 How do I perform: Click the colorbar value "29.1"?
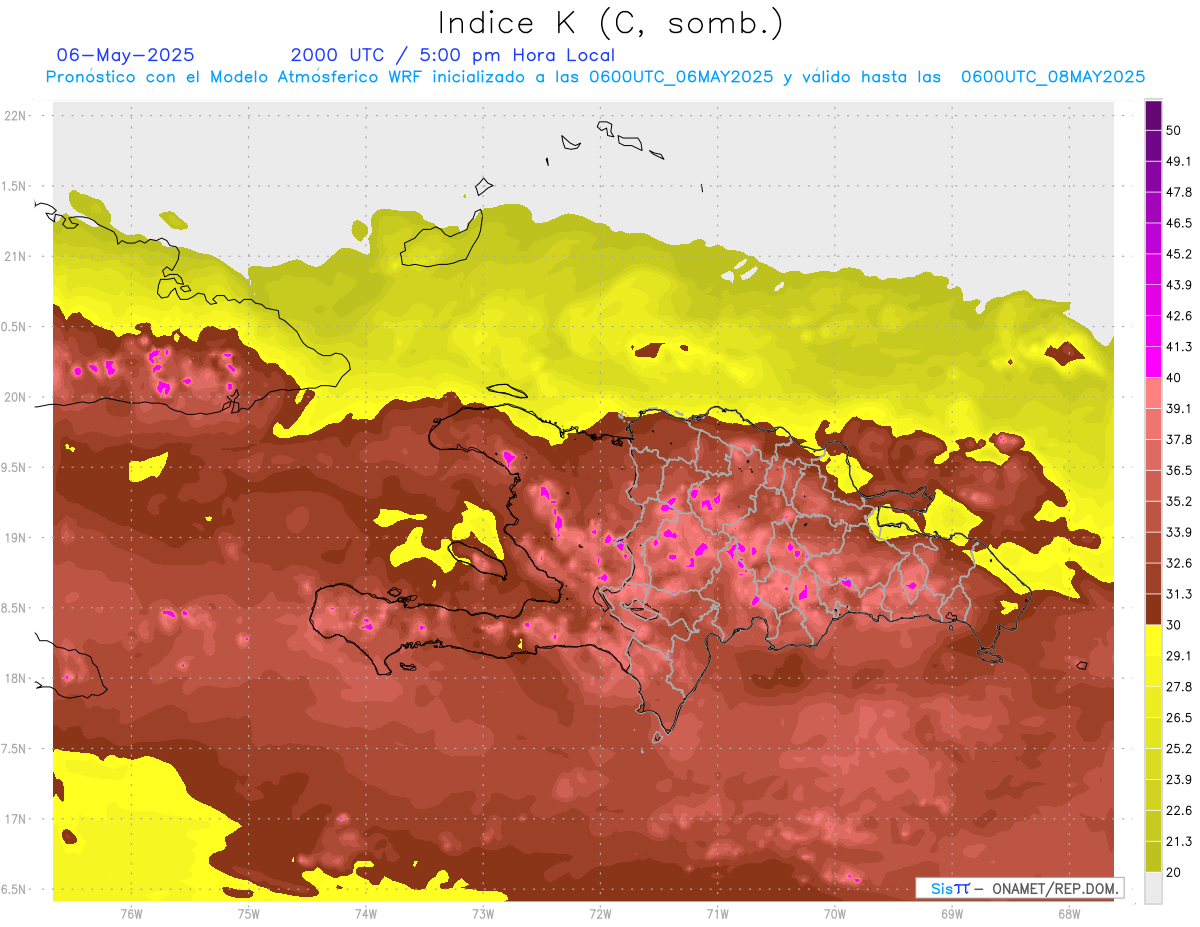(x=1179, y=655)
